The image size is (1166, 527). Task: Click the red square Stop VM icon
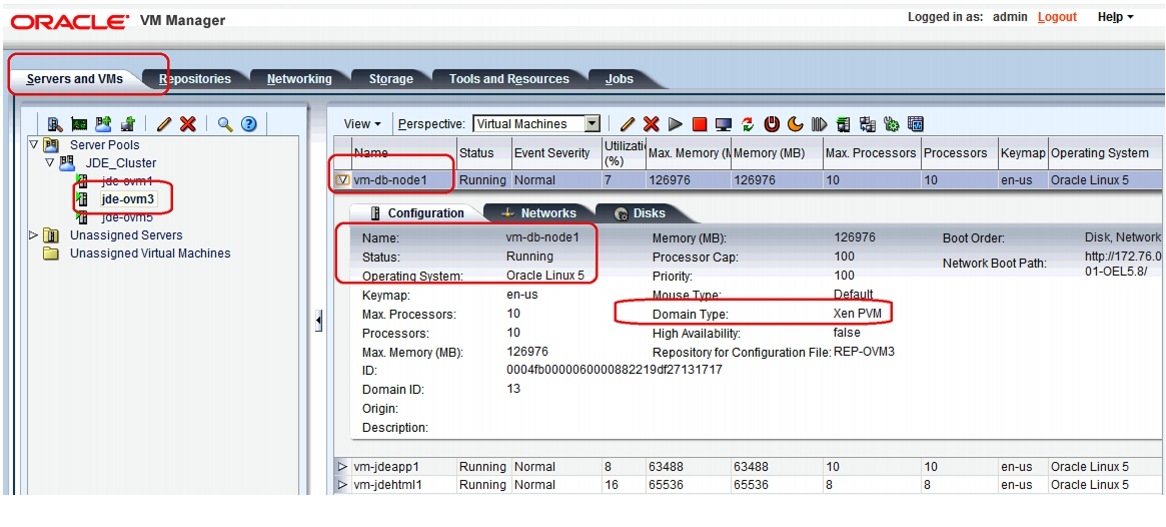pos(699,124)
